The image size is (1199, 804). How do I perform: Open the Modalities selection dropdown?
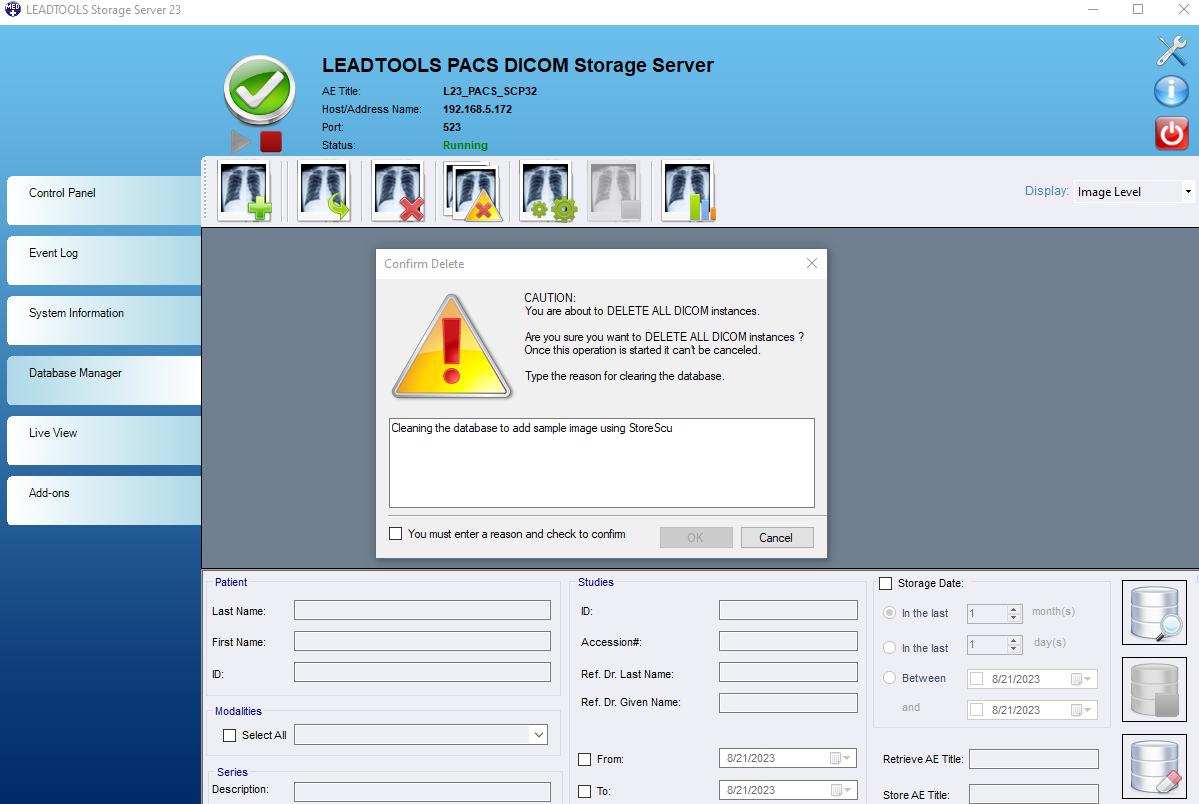pos(538,734)
